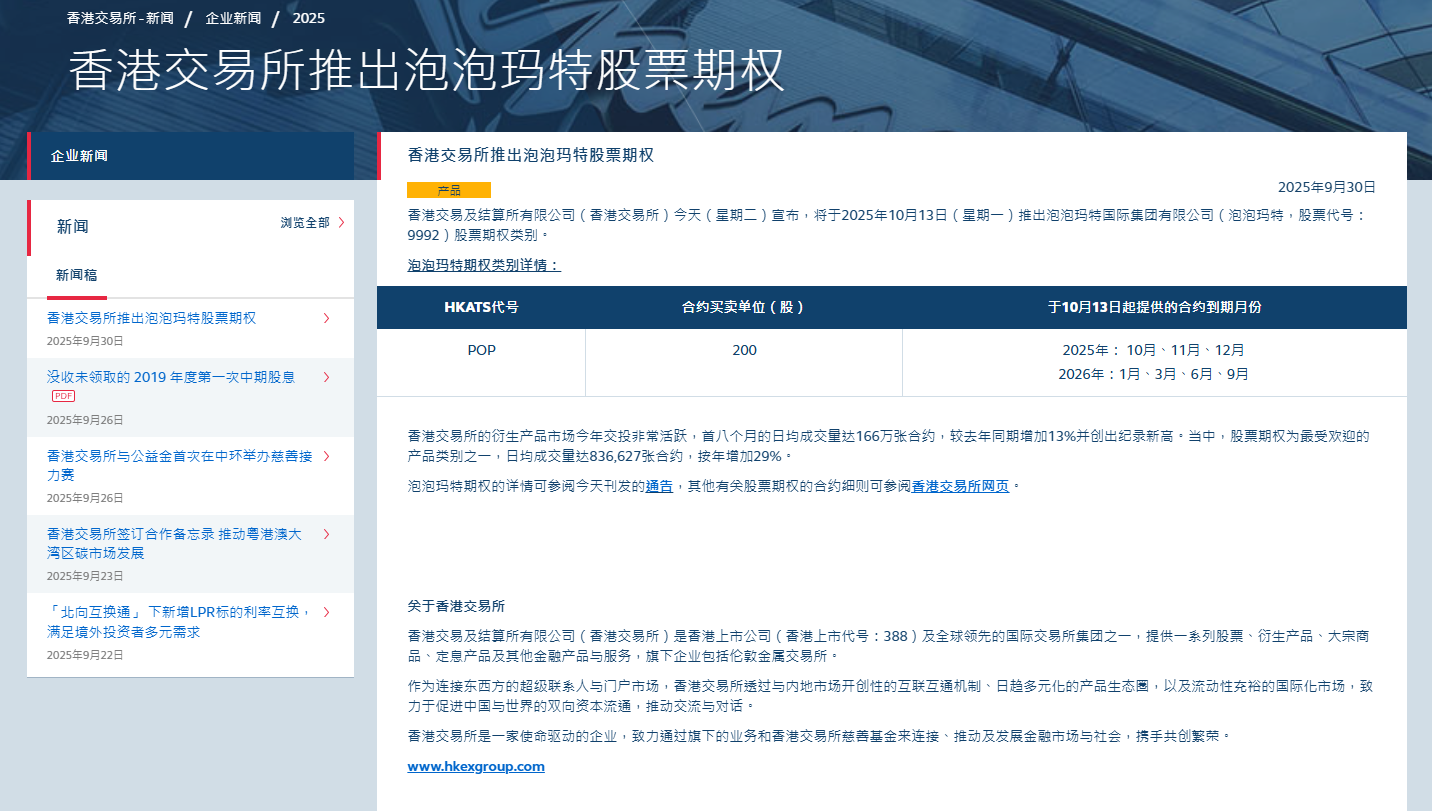Select the 新闻稿 tab
The height and width of the screenshot is (811, 1432).
click(76, 276)
